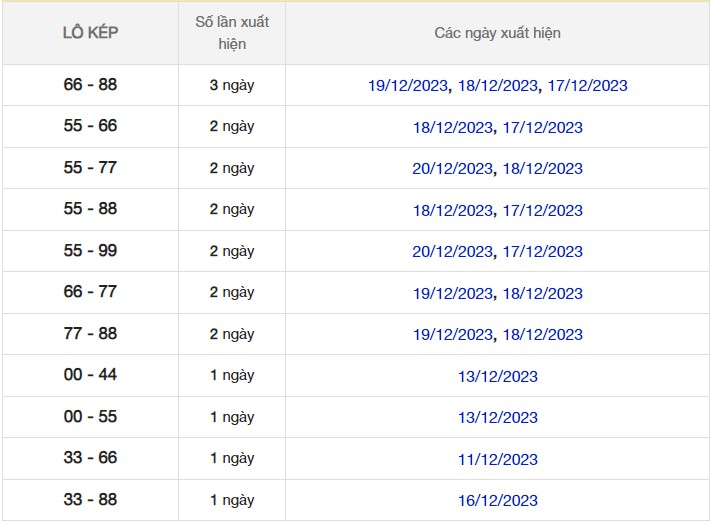Open 19/12/2023 link in 66 - 88 row
The image size is (714, 523).
408,86
